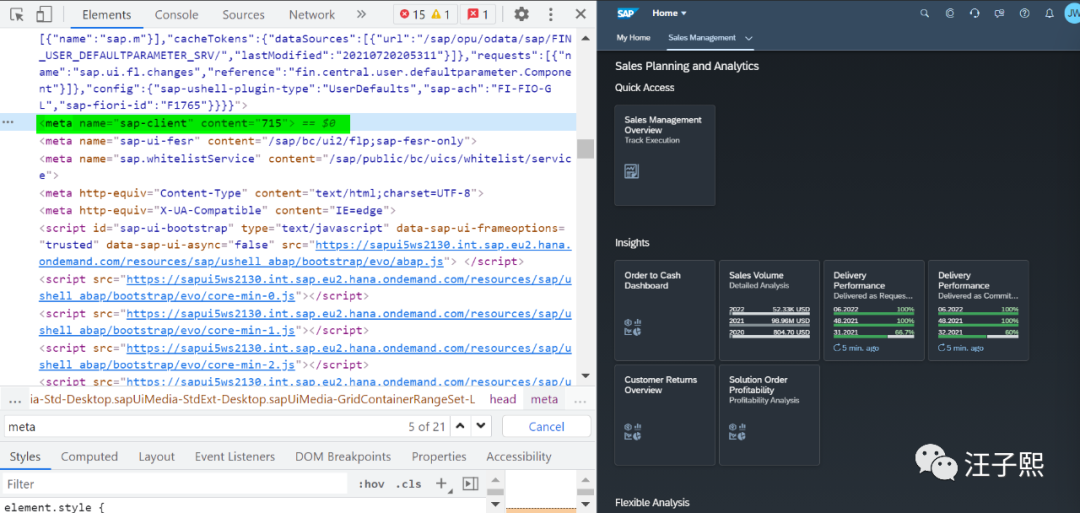This screenshot has height=513, width=1080.
Task: Select the meta sap-ui-fesr node
Action: [x=258, y=141]
